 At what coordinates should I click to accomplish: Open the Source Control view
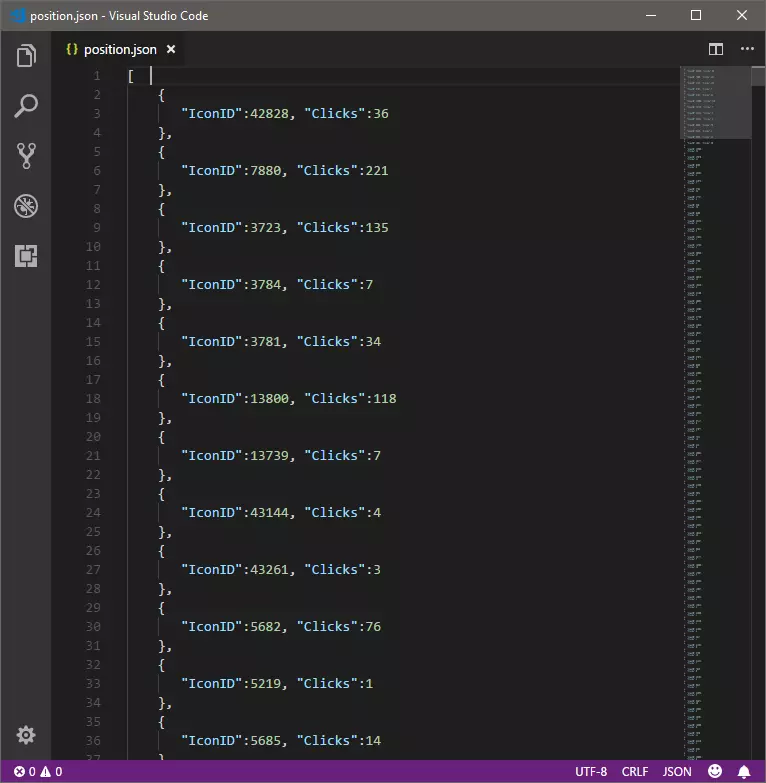[26, 156]
